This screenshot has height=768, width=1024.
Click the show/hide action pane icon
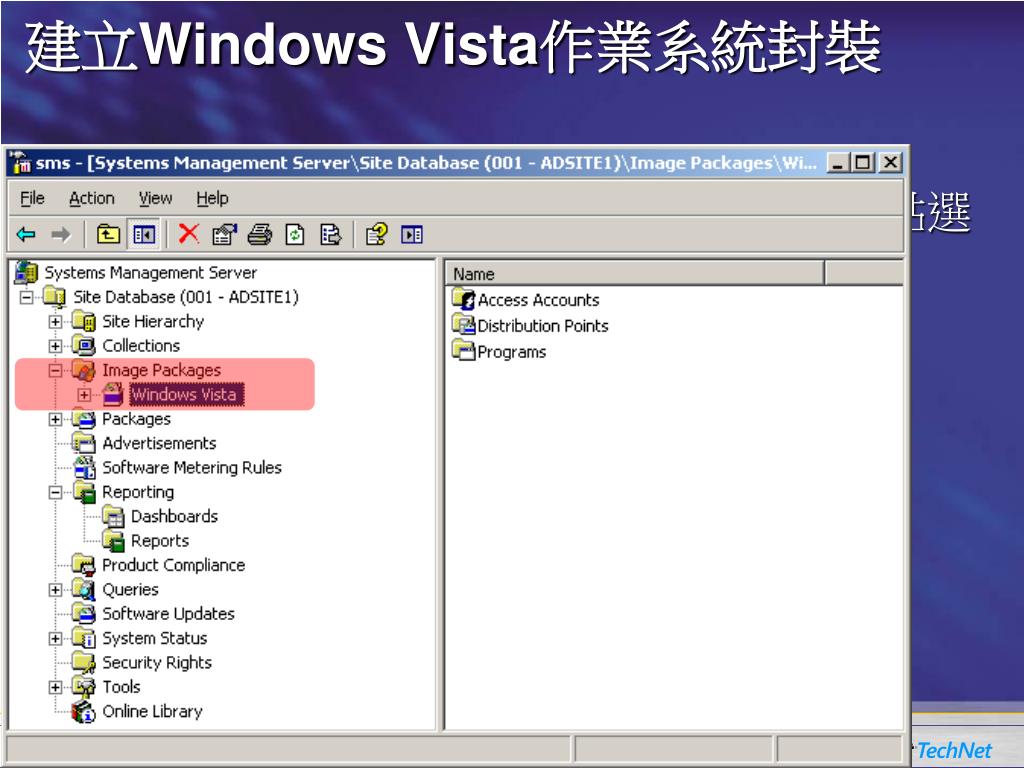[x=411, y=234]
